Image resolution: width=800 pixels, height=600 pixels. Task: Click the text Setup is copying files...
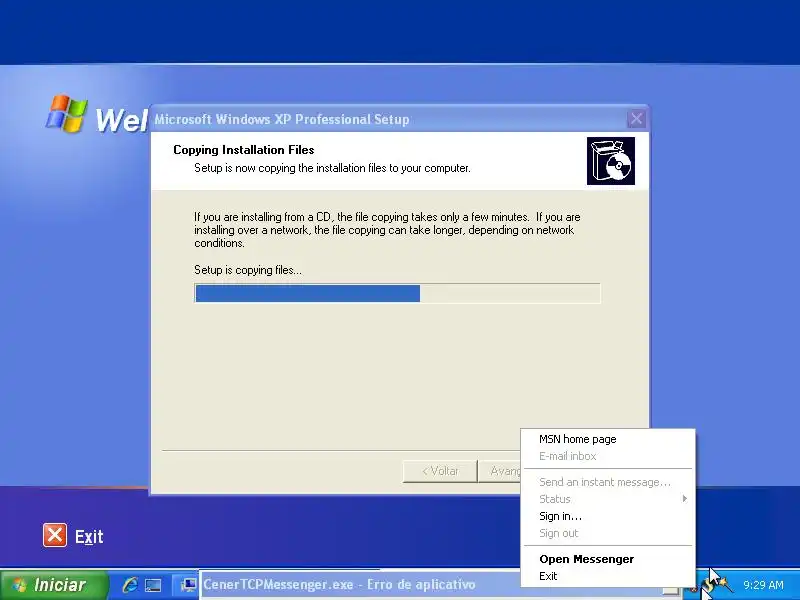[248, 270]
